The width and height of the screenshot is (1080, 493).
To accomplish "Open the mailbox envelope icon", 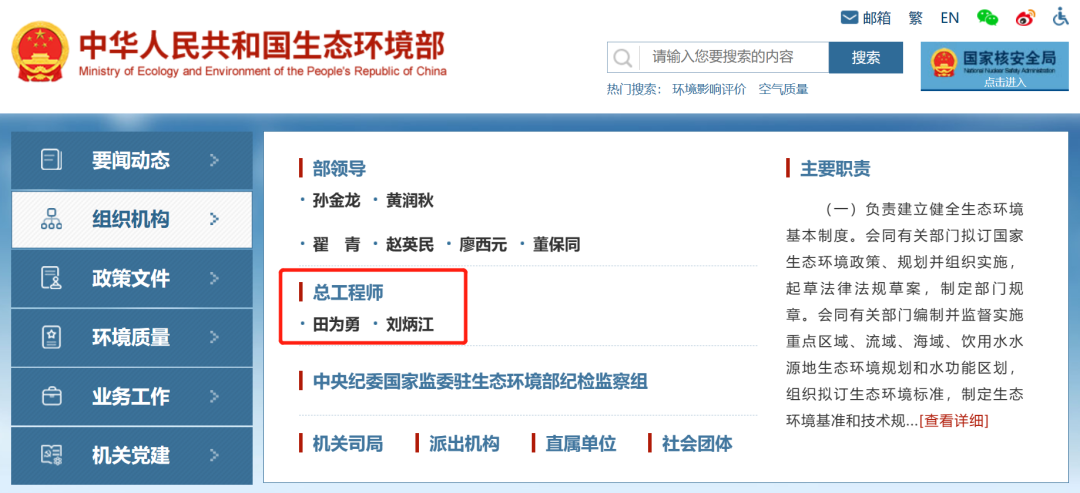I will 850,17.
